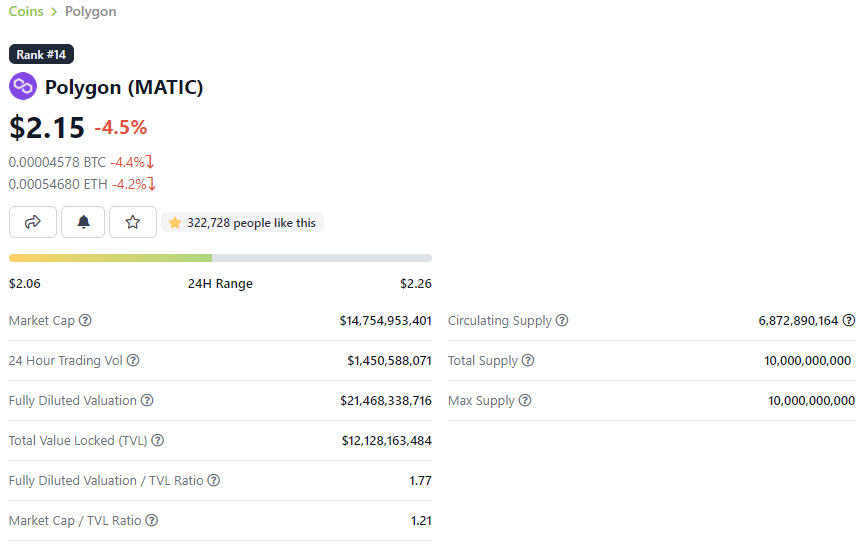
Task: Open Market Cap / TVL Ratio info icon
Action: coord(152,520)
